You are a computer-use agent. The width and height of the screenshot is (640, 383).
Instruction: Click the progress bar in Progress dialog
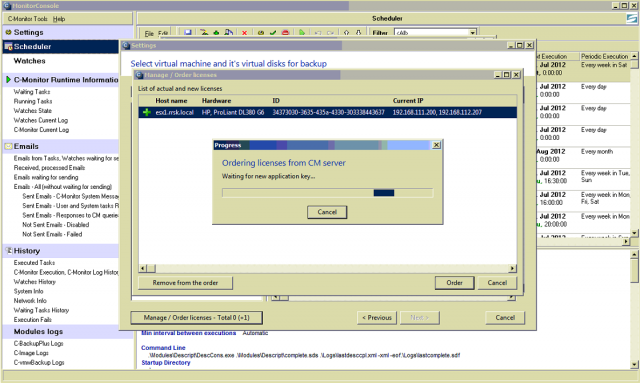tap(327, 193)
